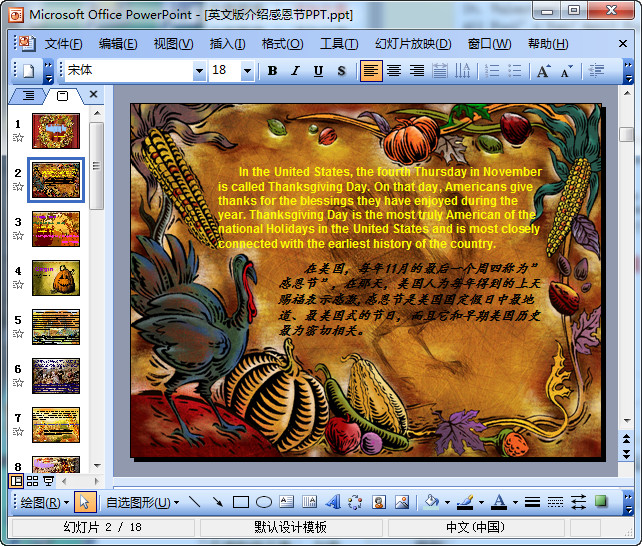Decrease indent level icon
Screen dimensions: 642x546
click(x=596, y=71)
